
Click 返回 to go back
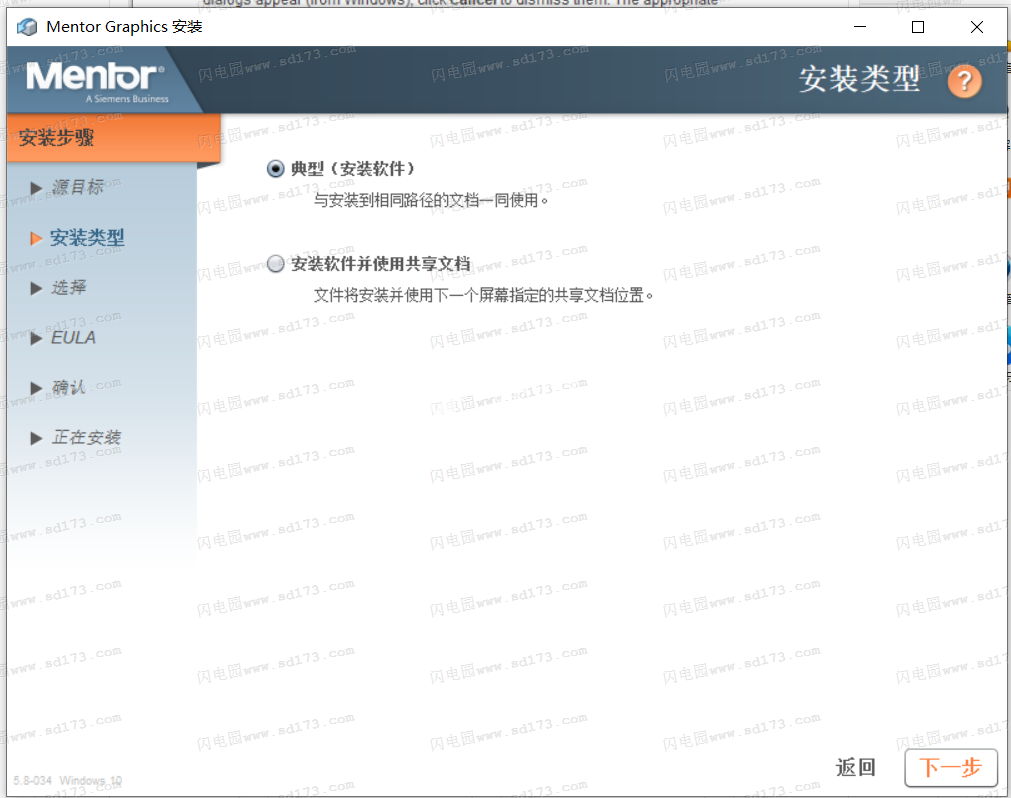tap(856, 767)
